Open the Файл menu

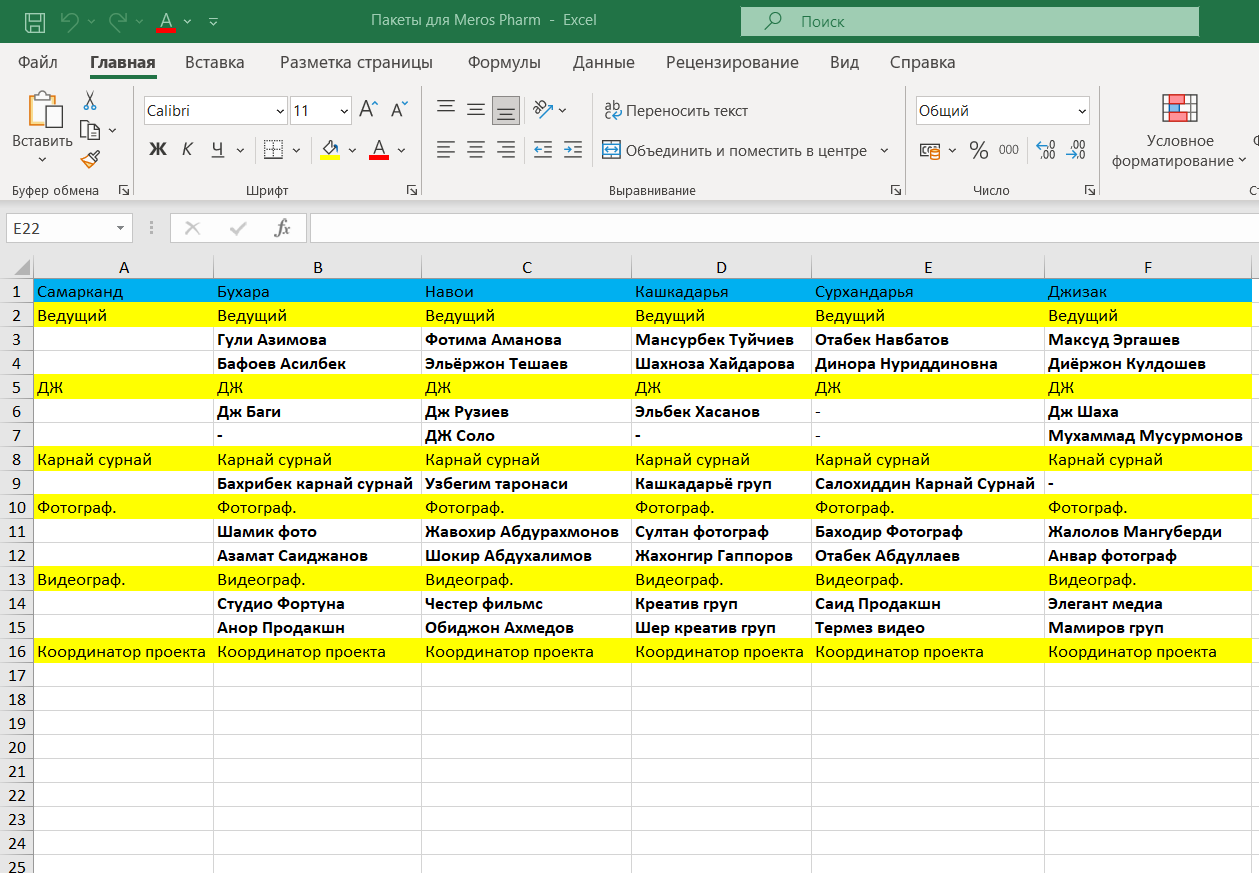click(x=38, y=62)
